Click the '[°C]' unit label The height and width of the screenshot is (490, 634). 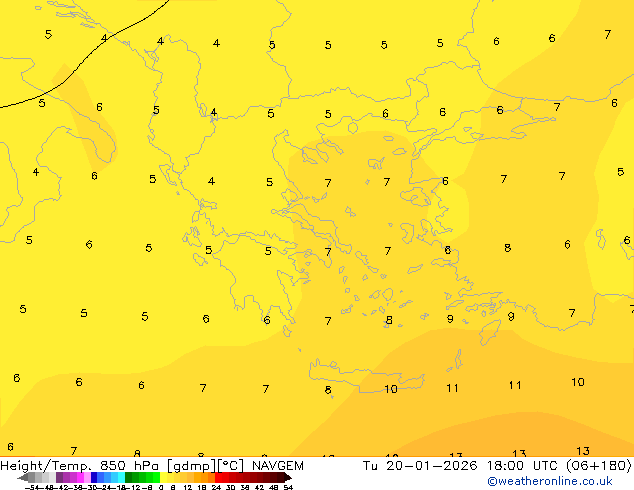coord(231,466)
